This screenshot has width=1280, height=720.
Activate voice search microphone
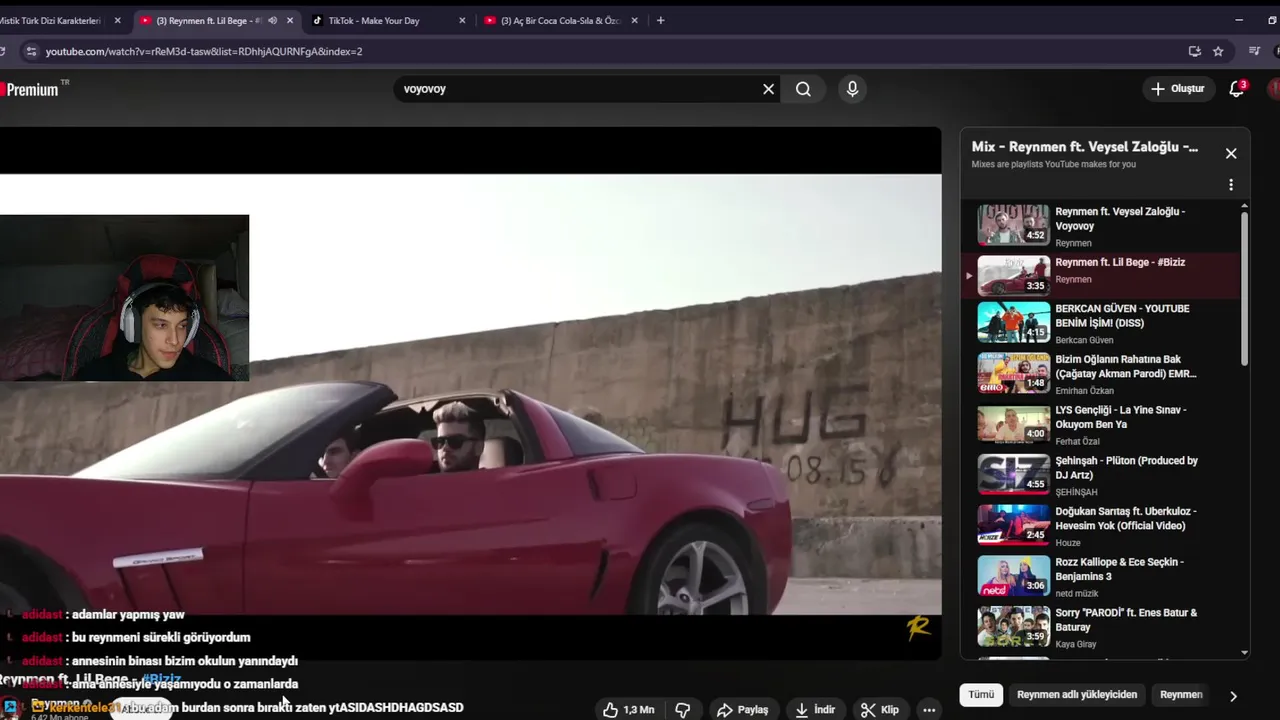(x=852, y=89)
